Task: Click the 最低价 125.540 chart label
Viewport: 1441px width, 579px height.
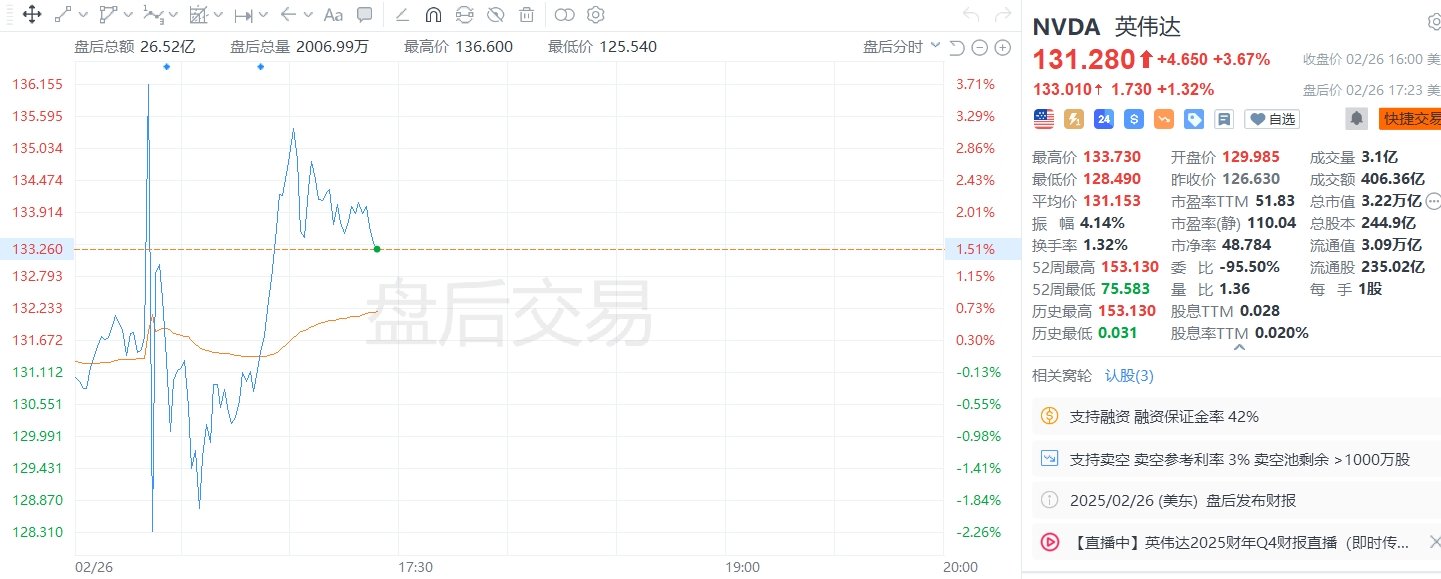Action: point(602,46)
